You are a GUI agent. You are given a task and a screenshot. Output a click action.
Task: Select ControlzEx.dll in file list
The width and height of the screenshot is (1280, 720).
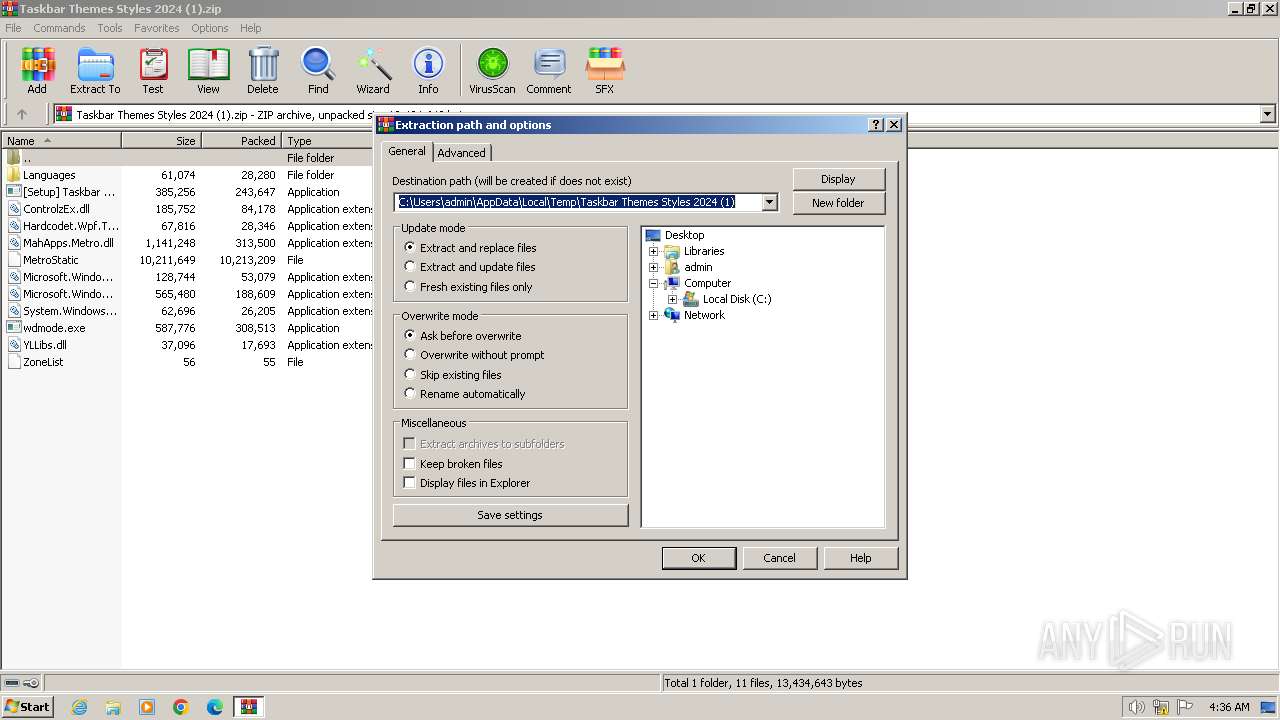click(x=56, y=209)
